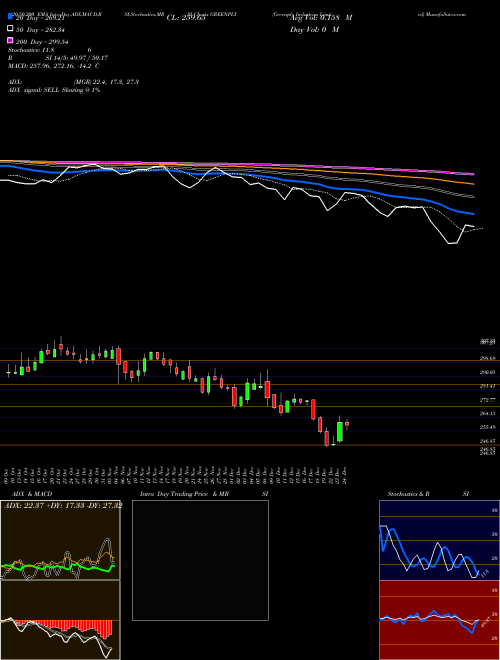This screenshot has width=500, height=660.
Task: Click the 272.77 price axis label
Action: click(x=488, y=400)
